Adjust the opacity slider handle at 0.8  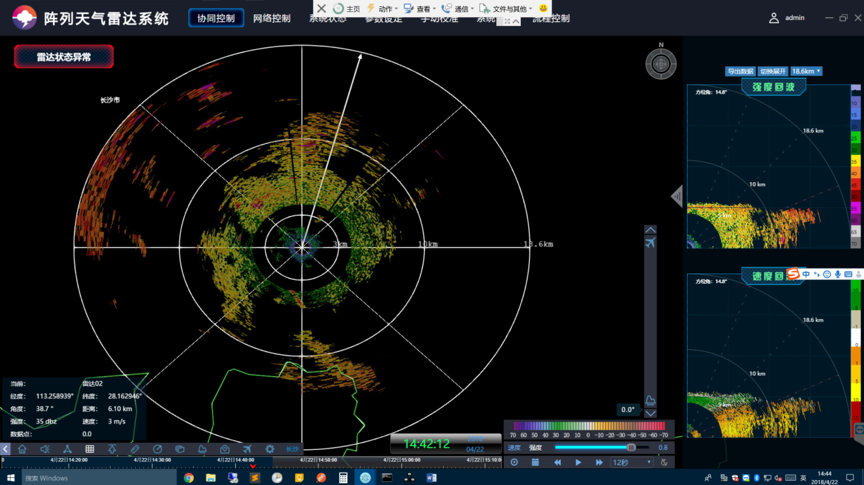pos(631,448)
